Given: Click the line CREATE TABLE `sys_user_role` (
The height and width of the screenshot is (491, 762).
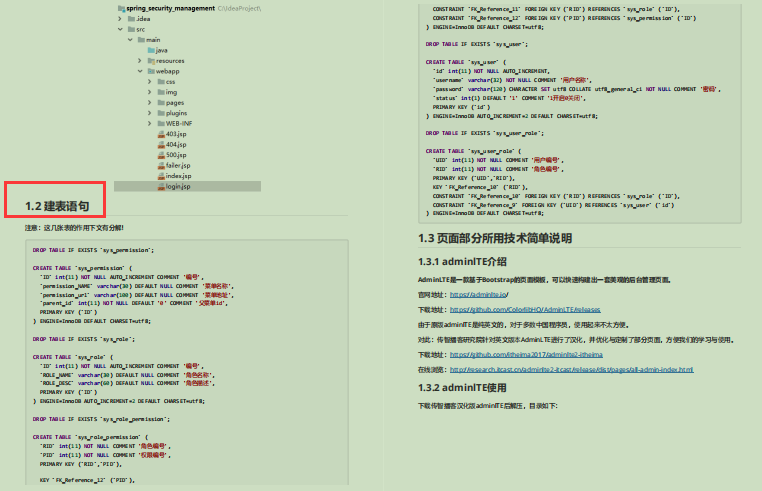Looking at the screenshot, I should (x=473, y=151).
